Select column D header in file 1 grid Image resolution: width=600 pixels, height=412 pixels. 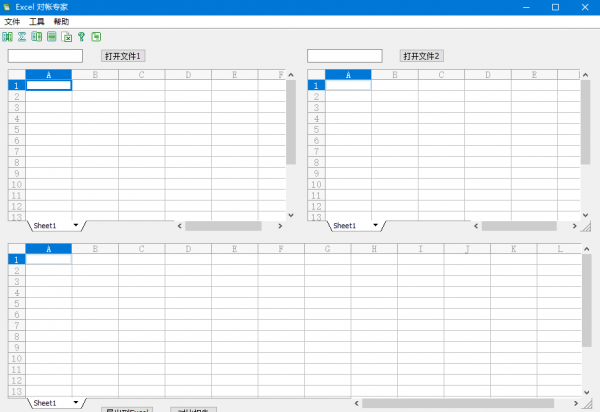[x=188, y=75]
